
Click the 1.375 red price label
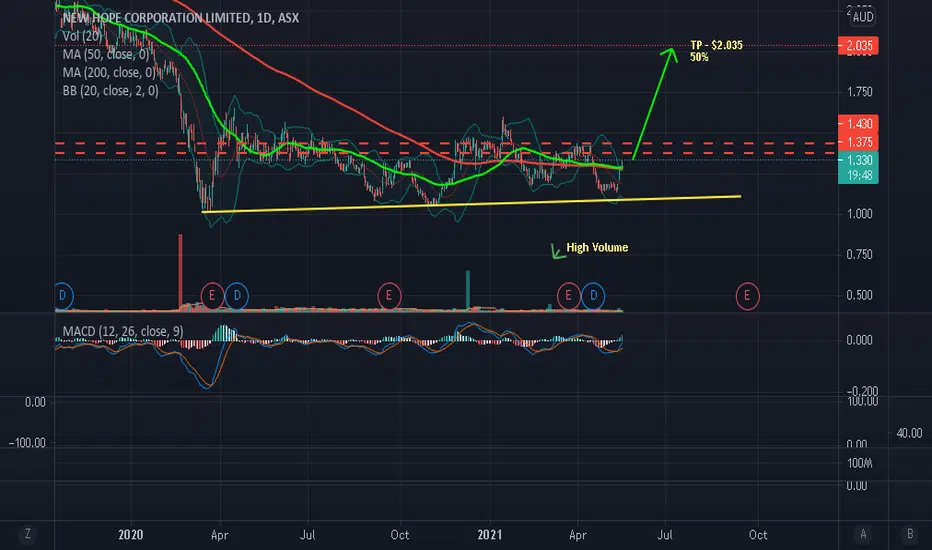click(858, 142)
